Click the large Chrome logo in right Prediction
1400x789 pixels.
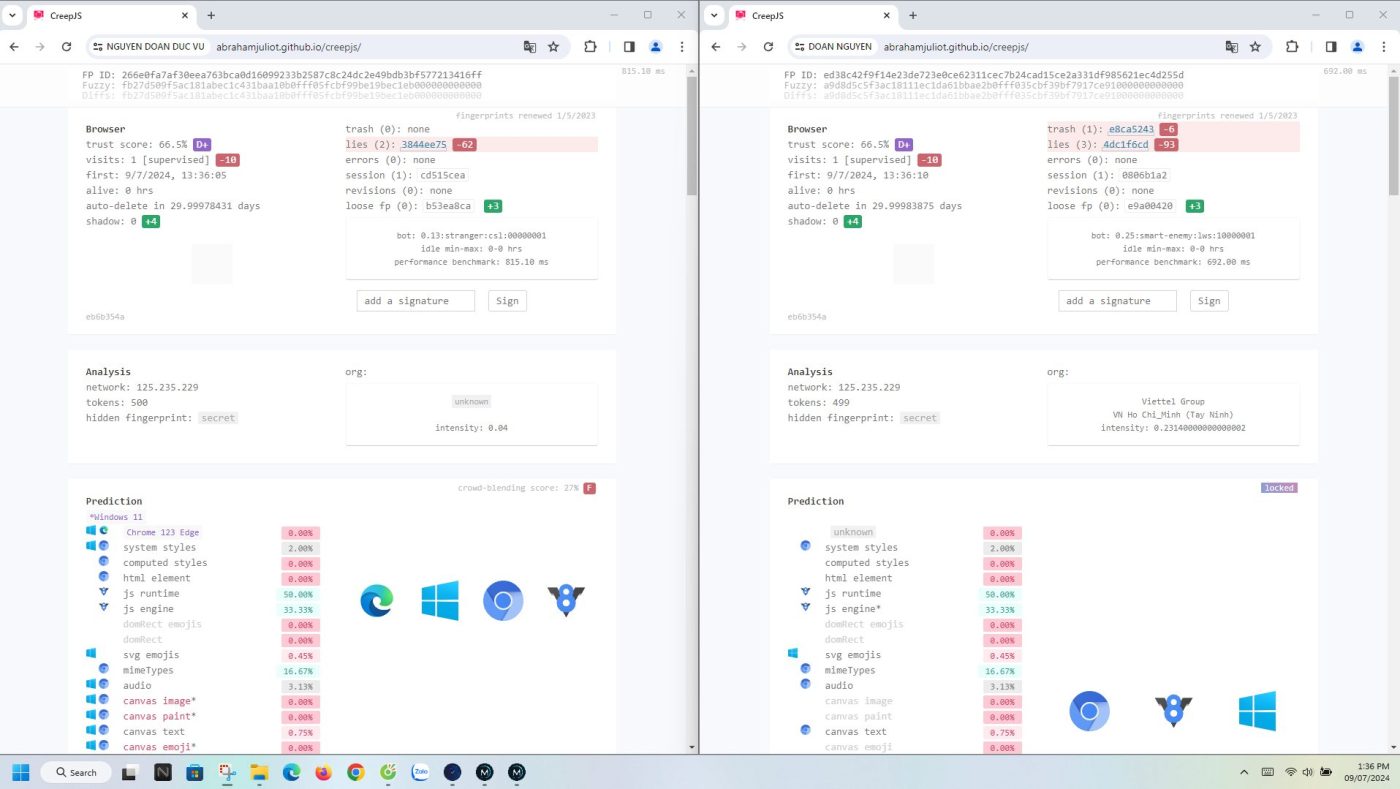click(1089, 711)
